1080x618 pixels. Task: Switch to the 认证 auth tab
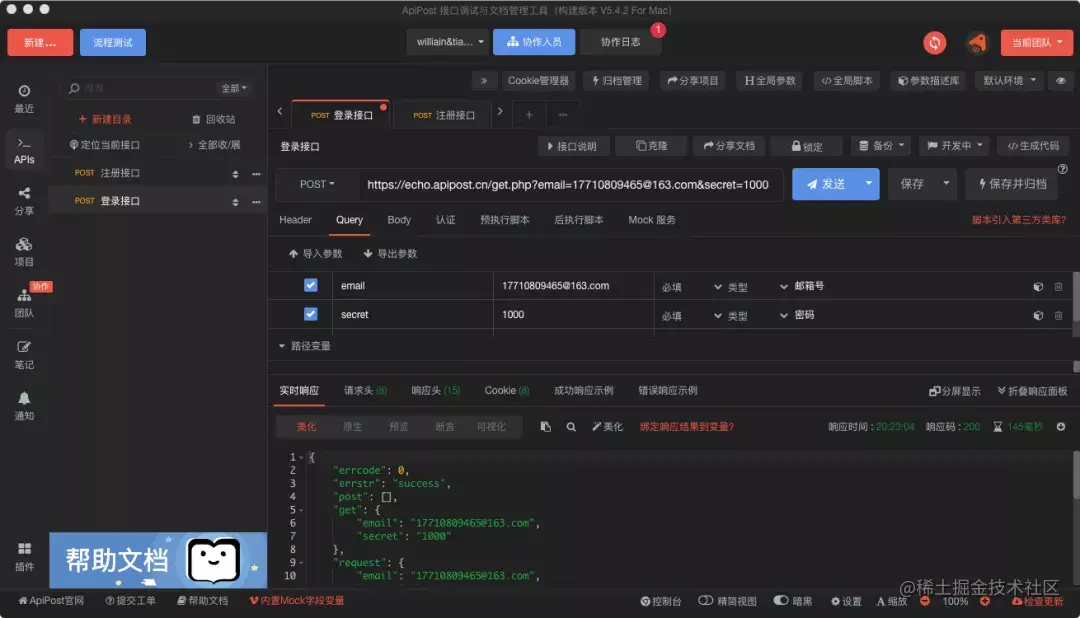[446, 220]
